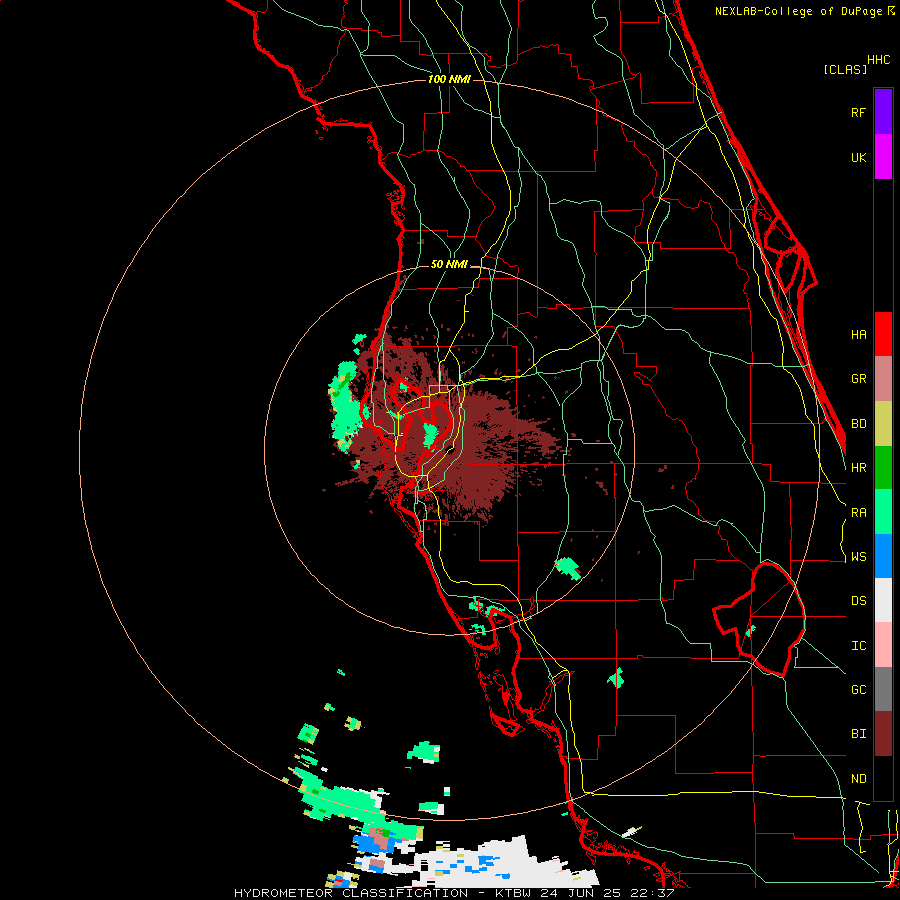Click the HHC product code label
The height and width of the screenshot is (900, 900).
(879, 60)
